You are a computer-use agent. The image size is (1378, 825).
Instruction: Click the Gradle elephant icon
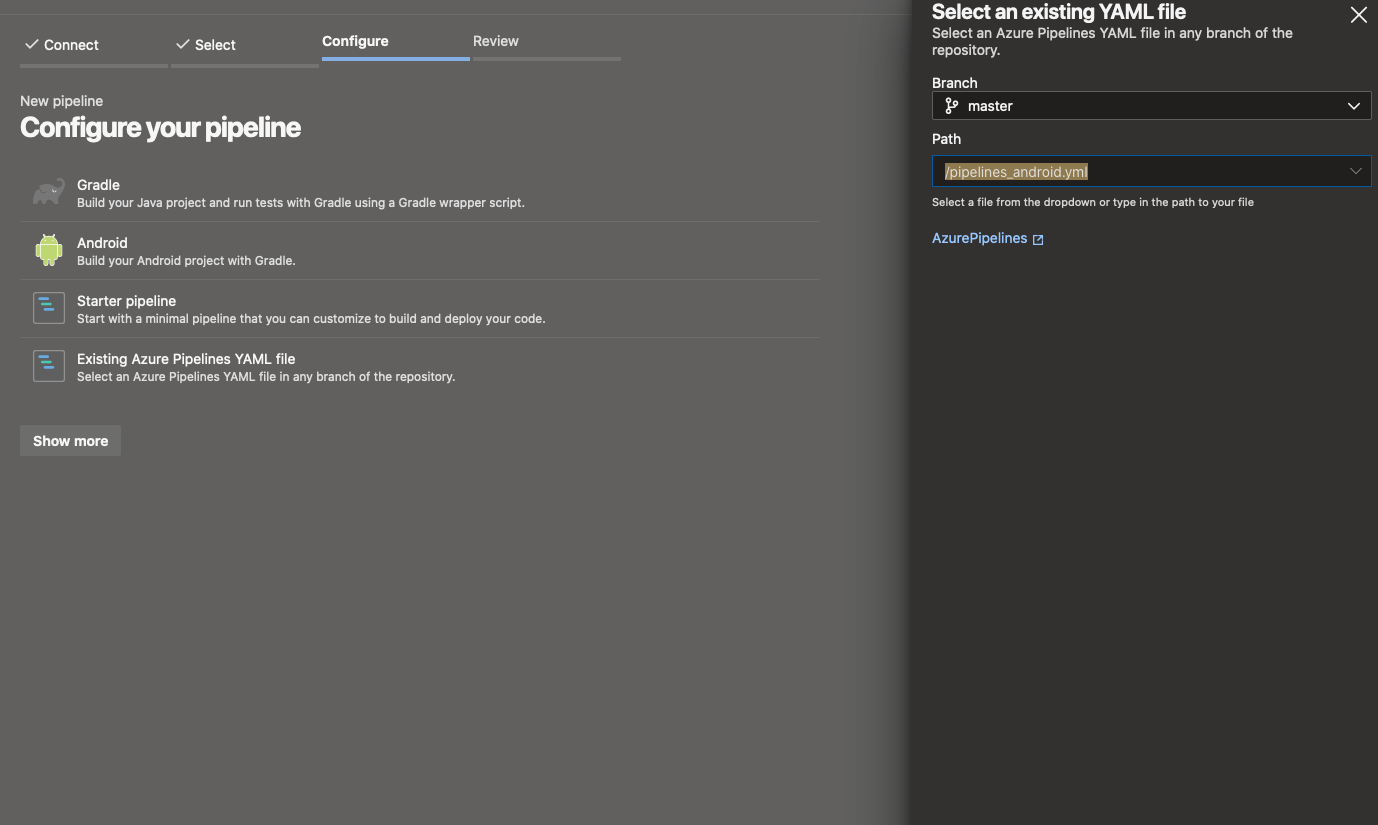pos(49,192)
